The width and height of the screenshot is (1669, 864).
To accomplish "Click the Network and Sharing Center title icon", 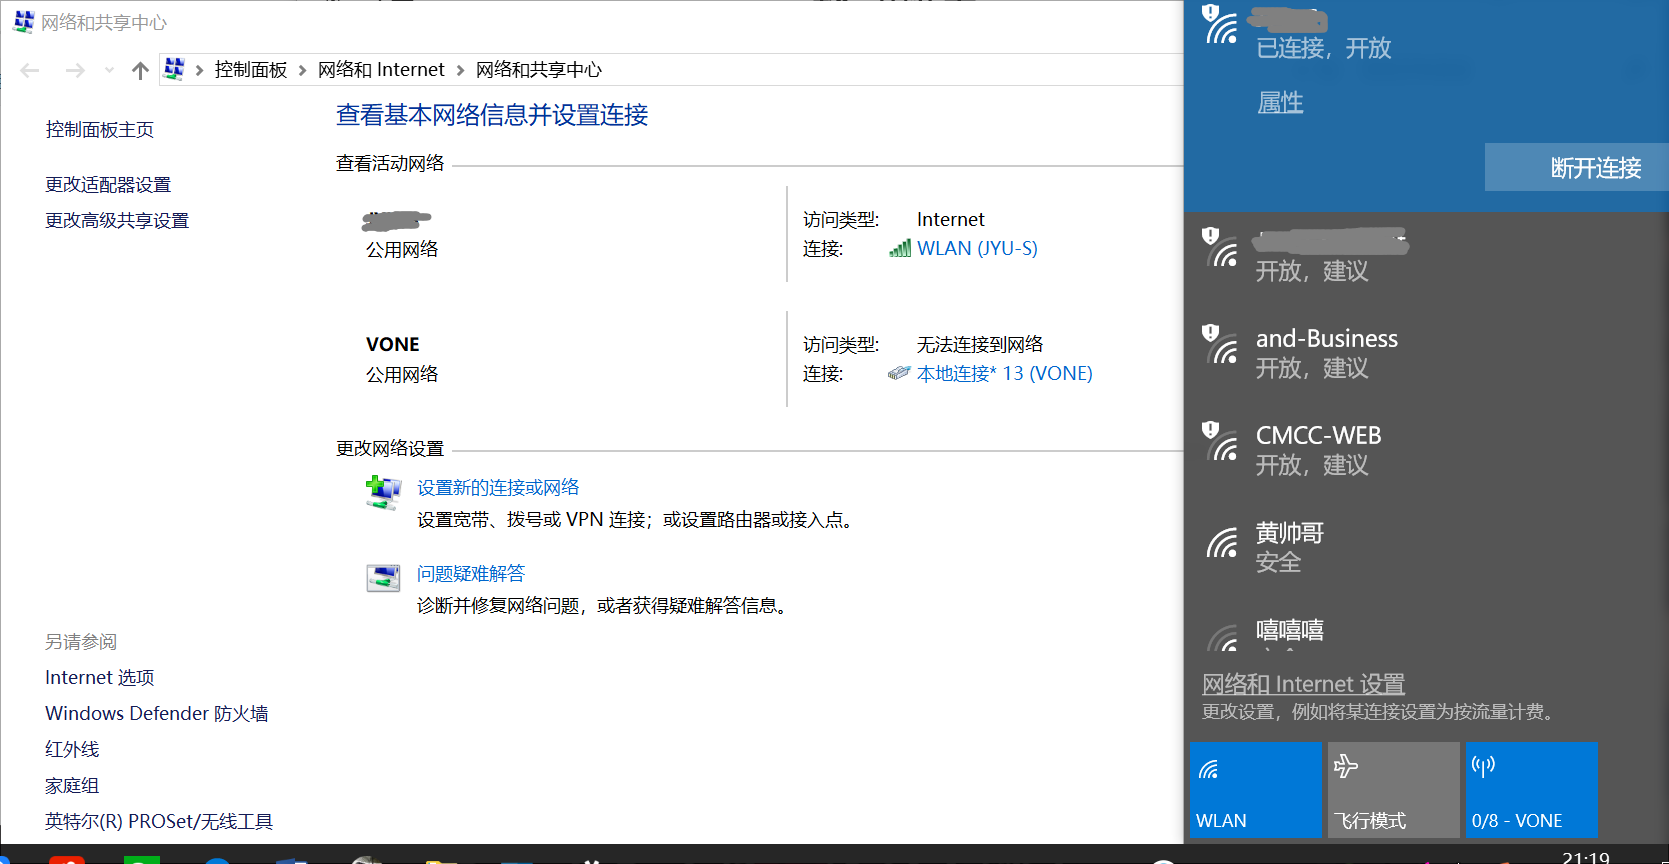I will click(x=24, y=22).
